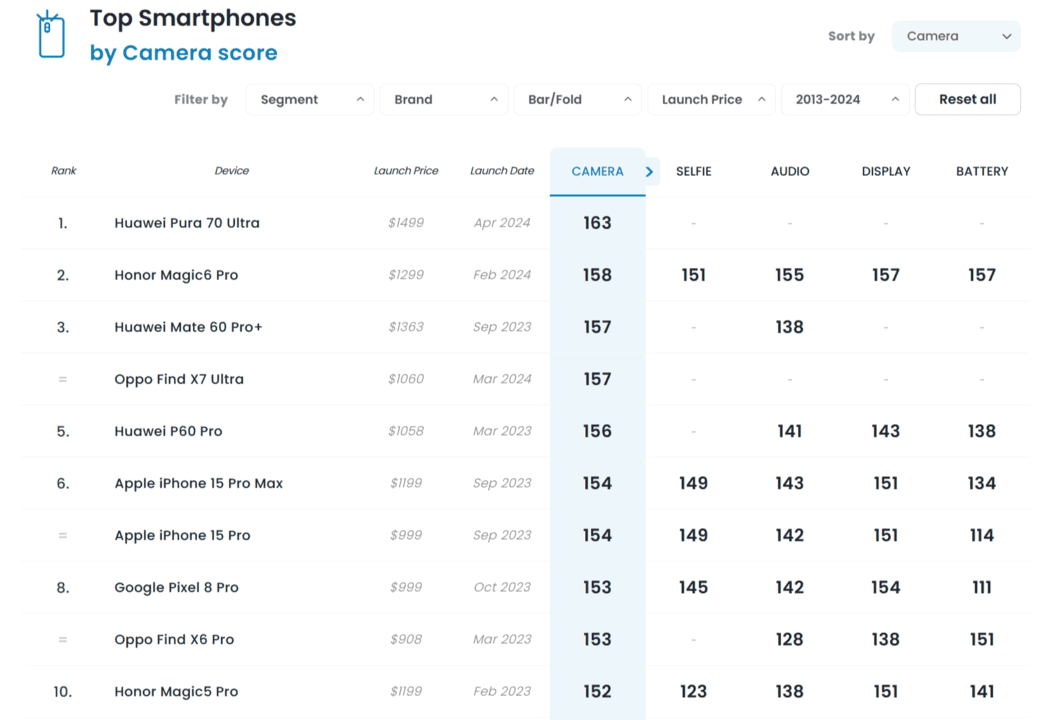
Task: Click audio score 128 for Oppo Find X6 Pro
Action: pyautogui.click(x=790, y=639)
